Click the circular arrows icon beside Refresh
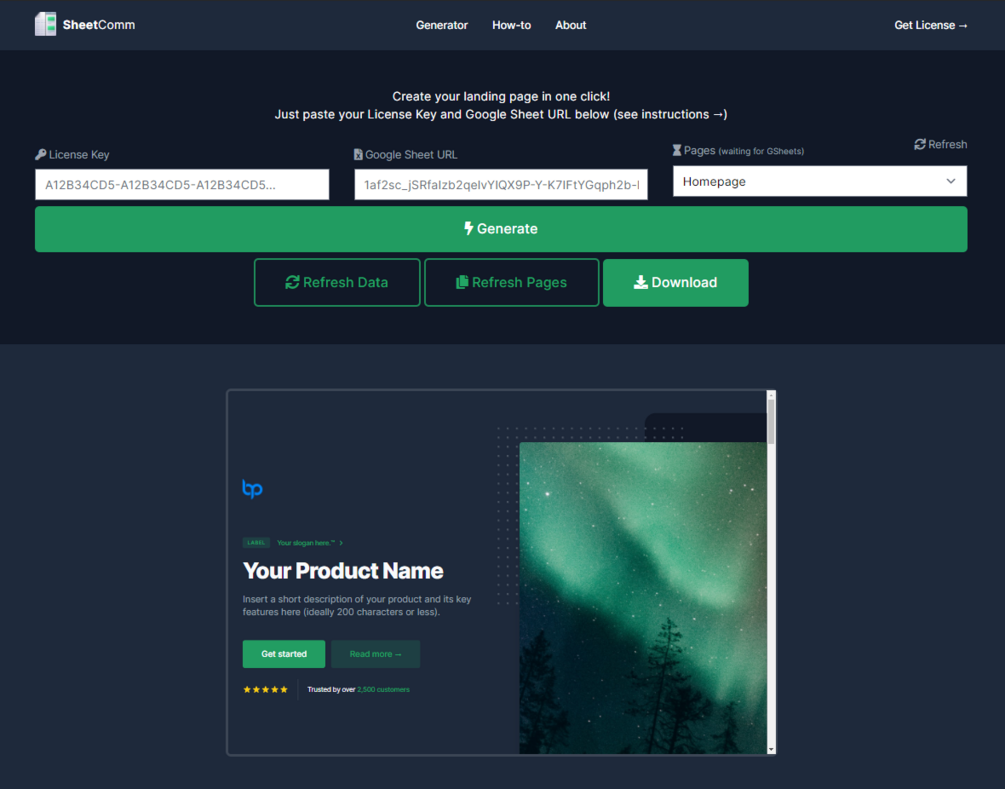1005x789 pixels. [920, 144]
